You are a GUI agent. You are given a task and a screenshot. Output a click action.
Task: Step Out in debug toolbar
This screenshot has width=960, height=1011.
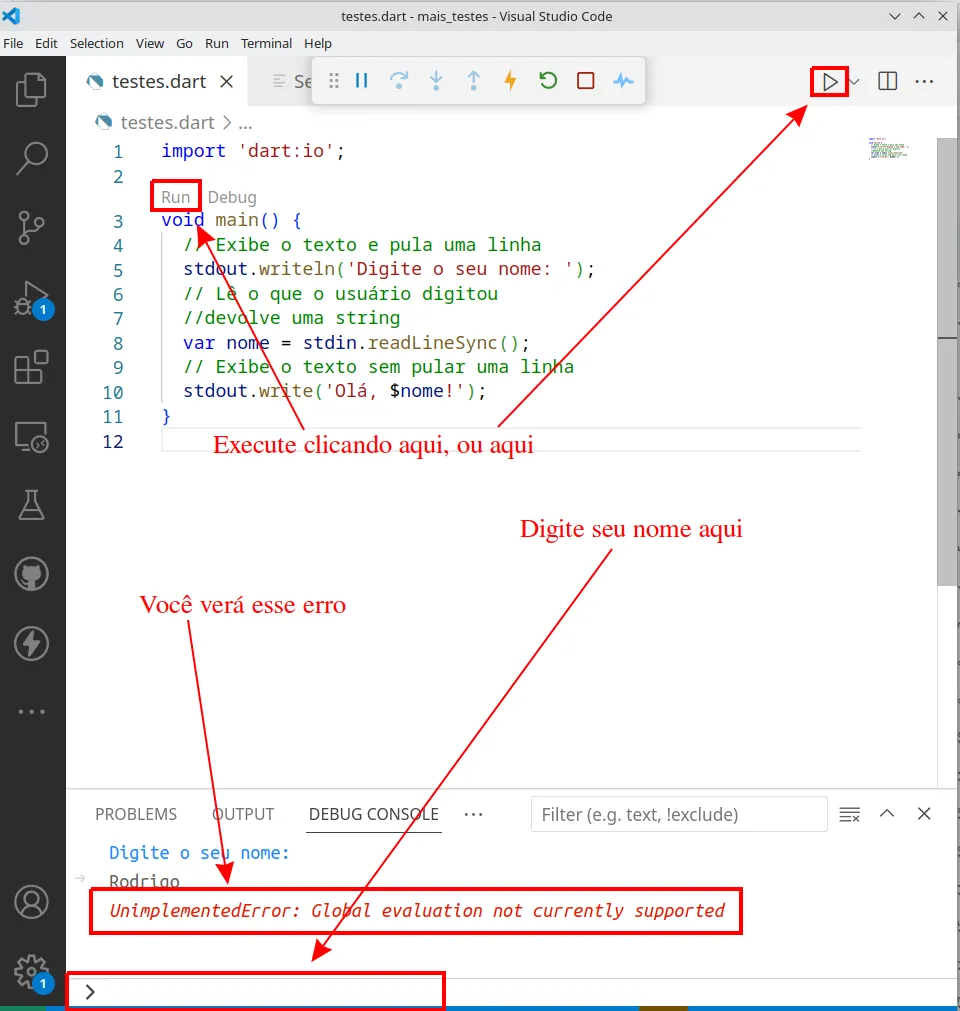point(474,81)
